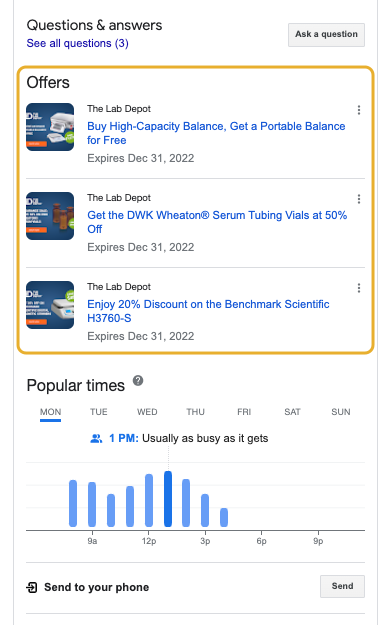Select the FRI popular times tab

tap(244, 412)
